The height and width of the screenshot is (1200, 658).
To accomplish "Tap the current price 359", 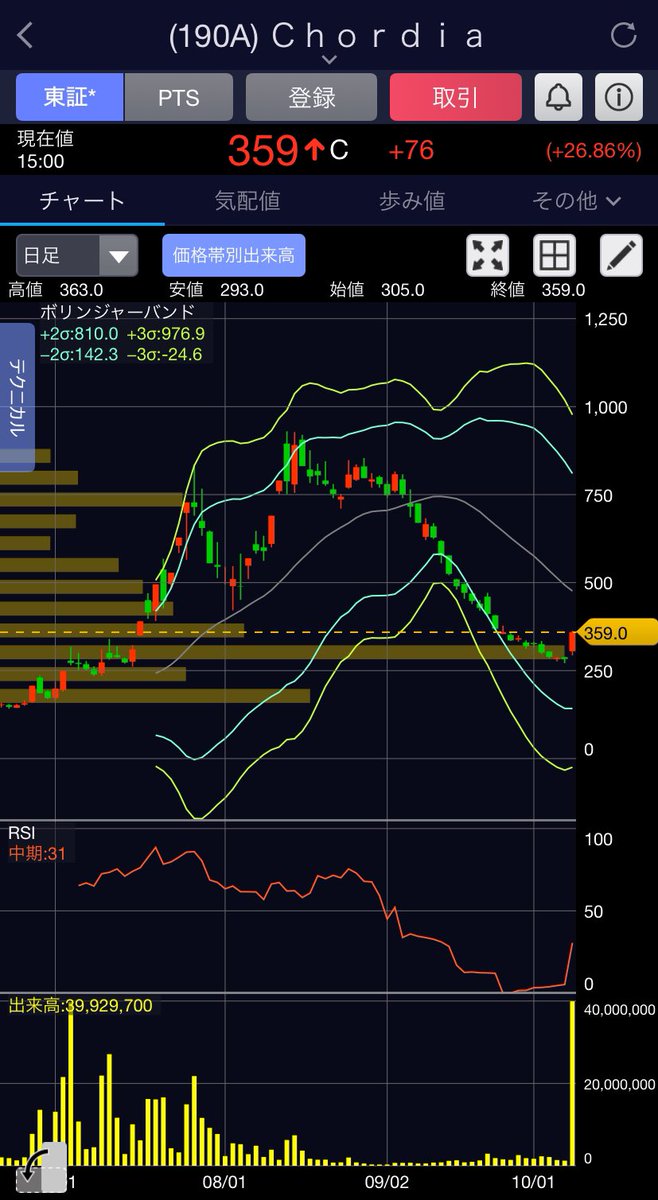I will pyautogui.click(x=263, y=151).
